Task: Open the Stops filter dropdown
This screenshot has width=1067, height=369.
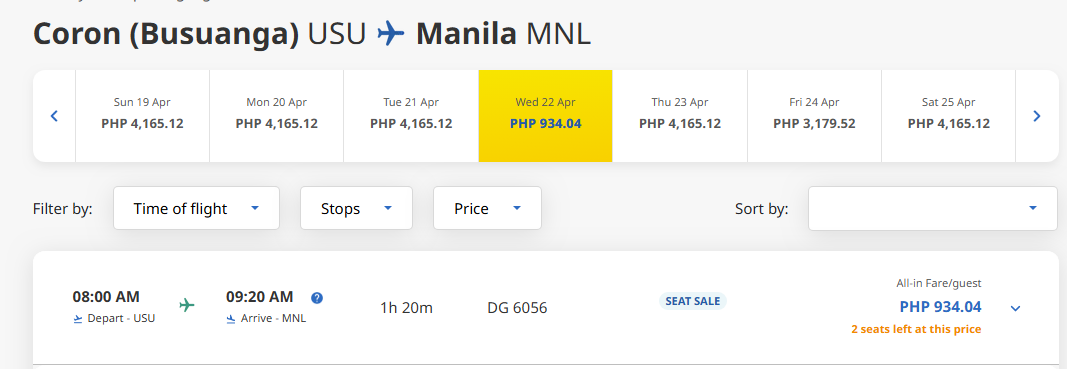Action: pos(357,208)
